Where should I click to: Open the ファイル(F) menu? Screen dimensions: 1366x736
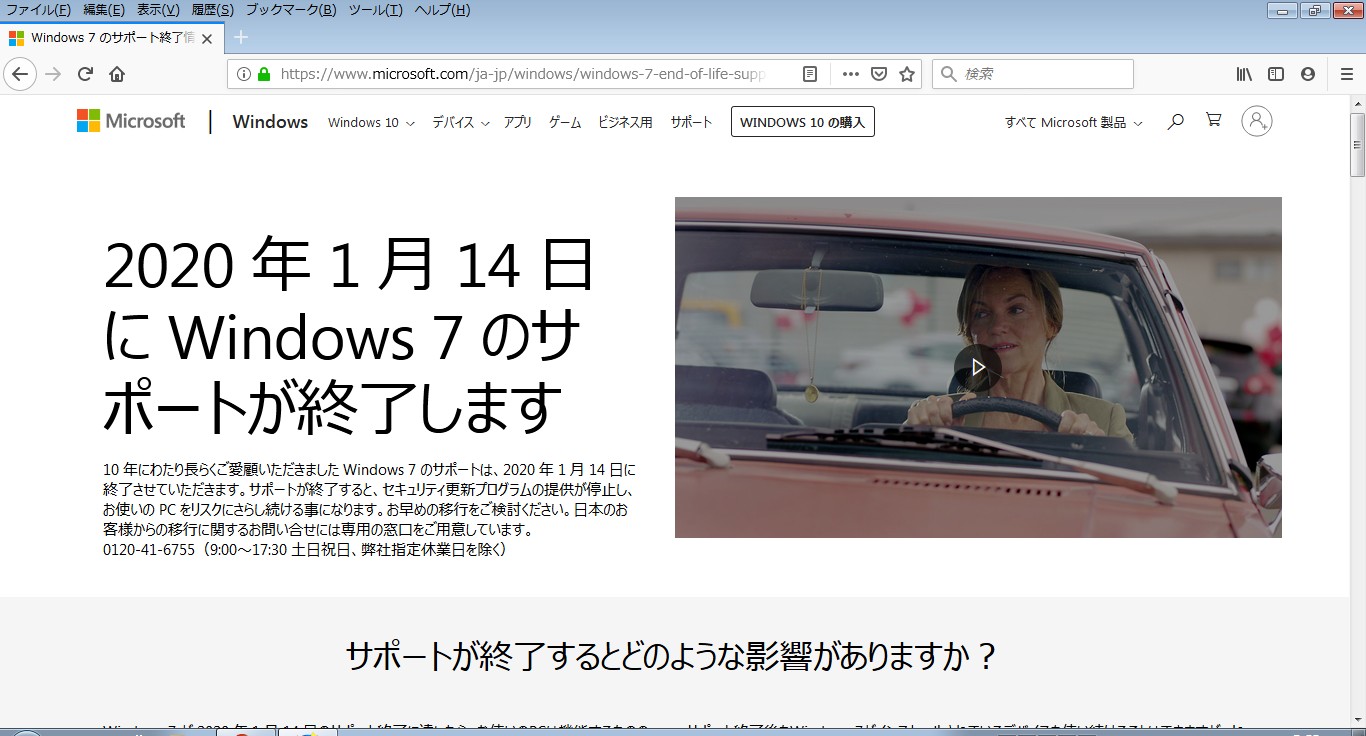39,10
